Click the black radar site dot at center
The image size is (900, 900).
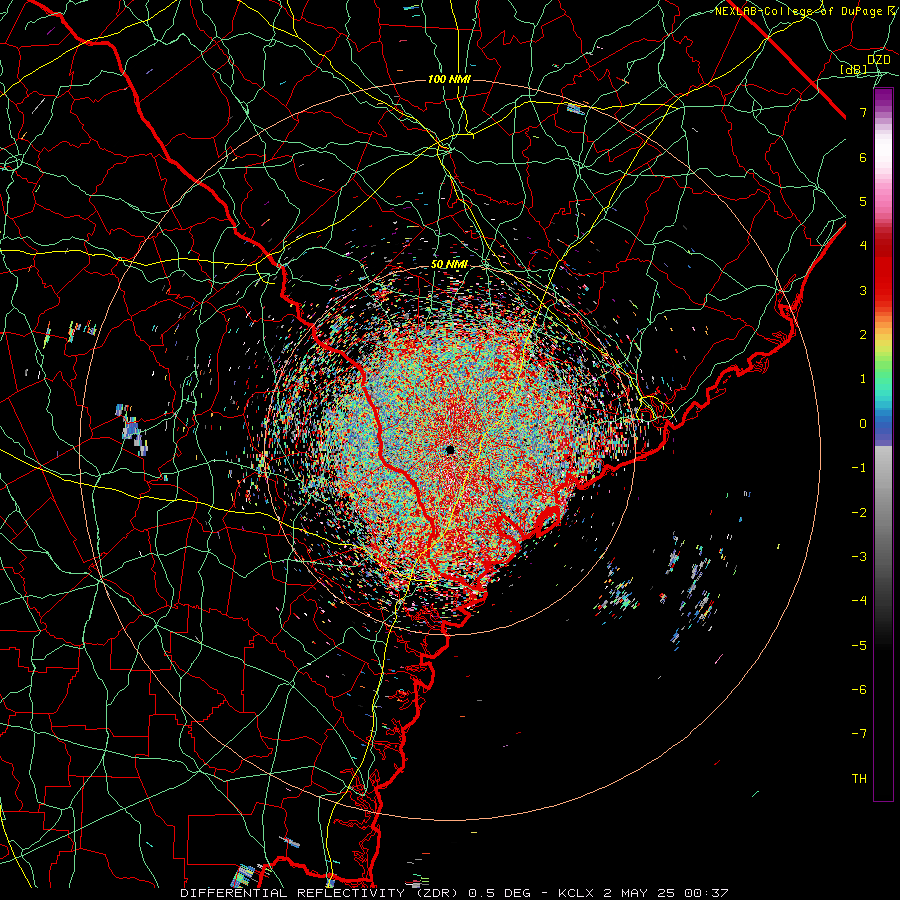(x=450, y=450)
